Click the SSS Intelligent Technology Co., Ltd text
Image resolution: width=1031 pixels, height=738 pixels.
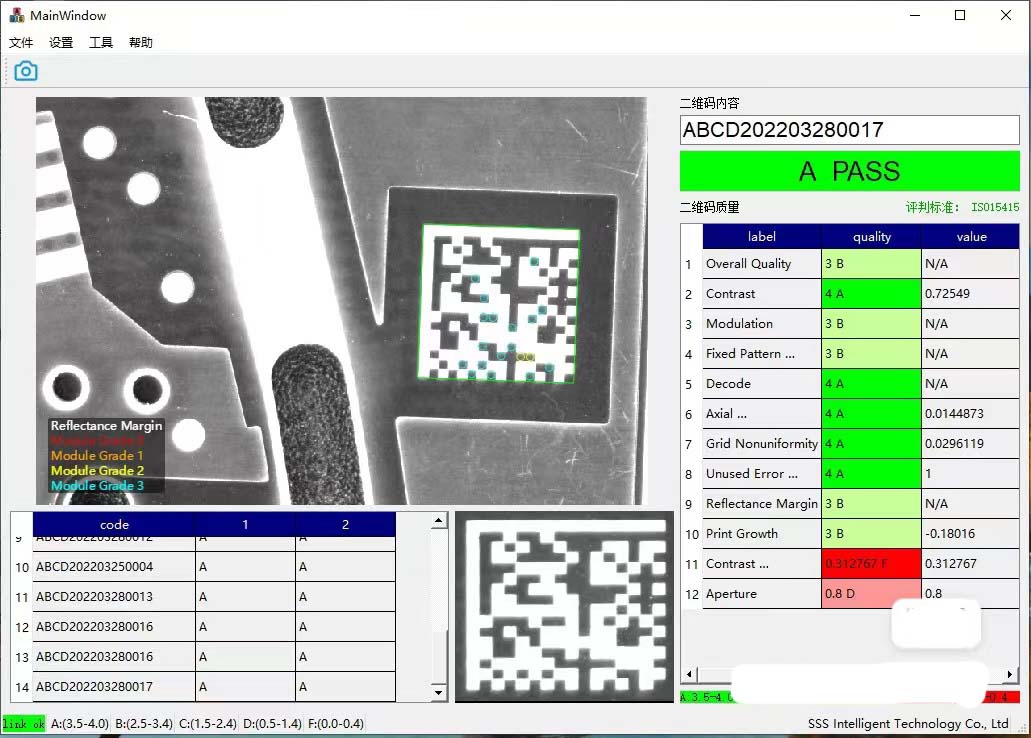point(908,724)
